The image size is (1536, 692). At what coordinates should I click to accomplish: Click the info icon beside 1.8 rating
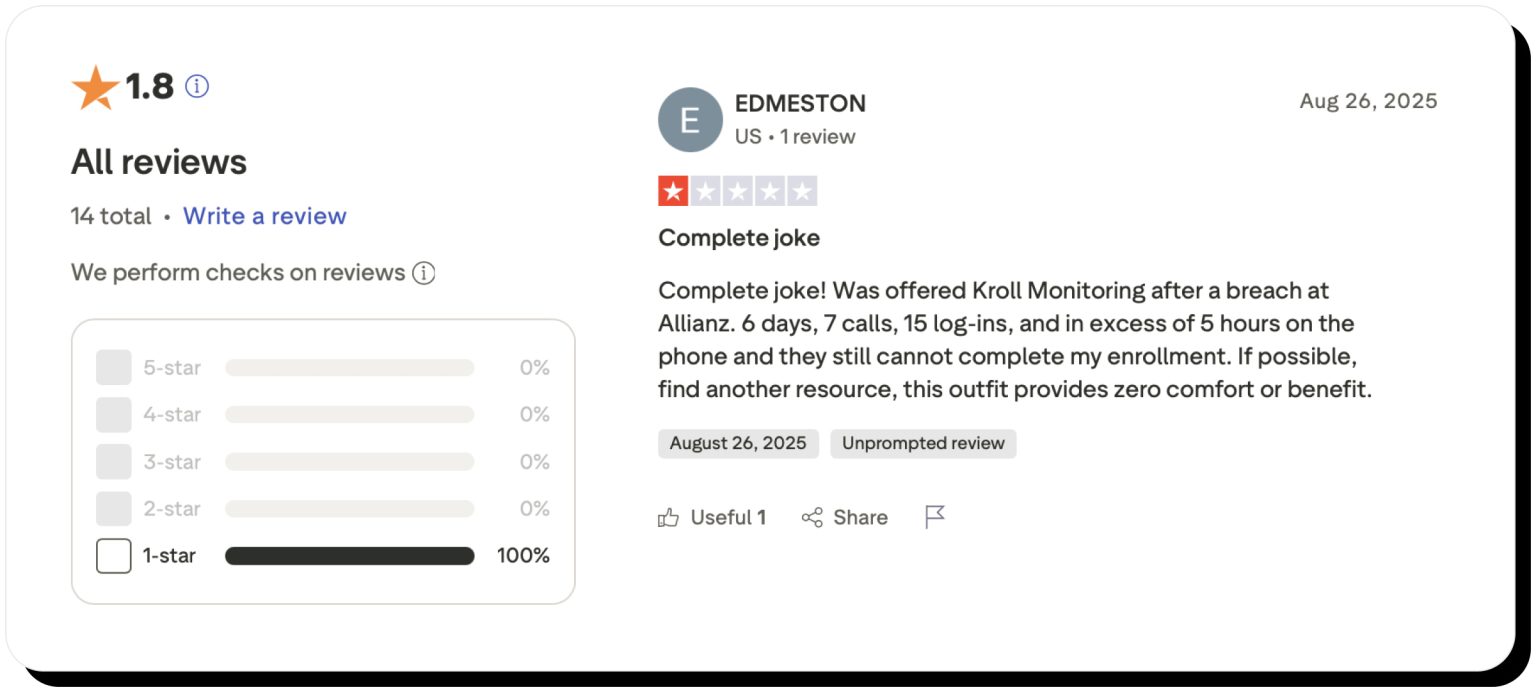tap(197, 87)
